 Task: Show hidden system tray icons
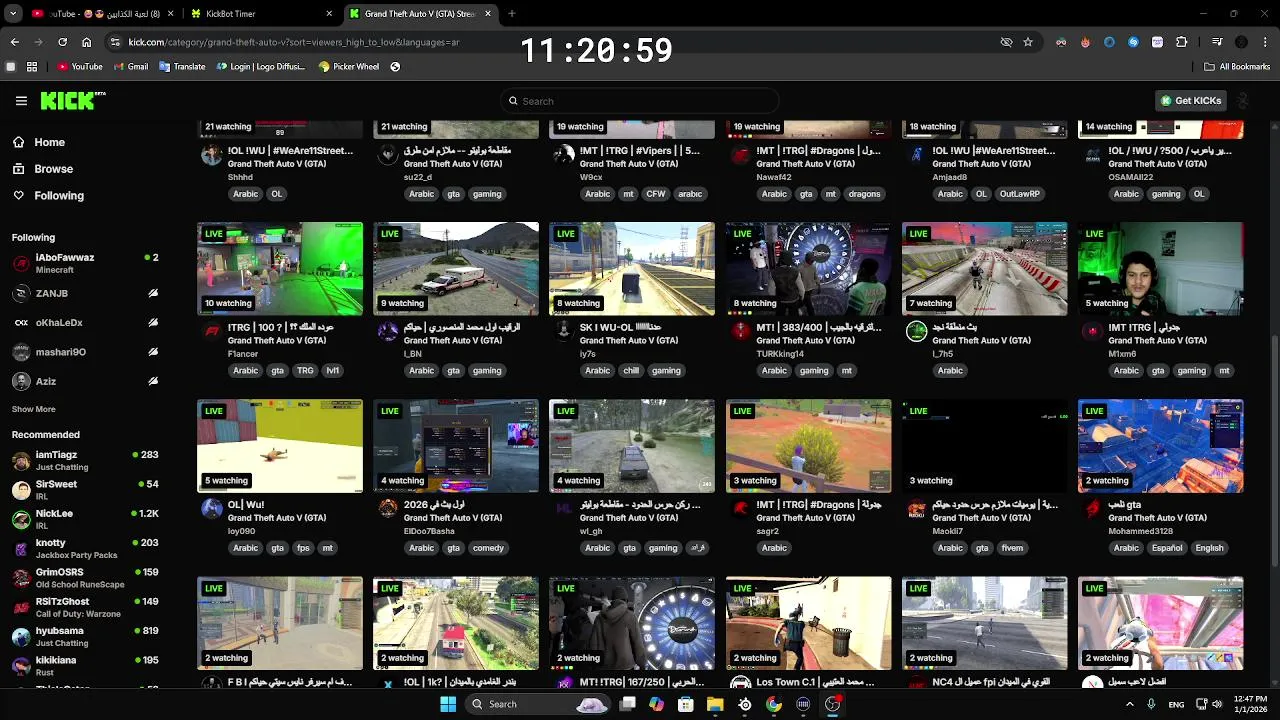(1130, 704)
